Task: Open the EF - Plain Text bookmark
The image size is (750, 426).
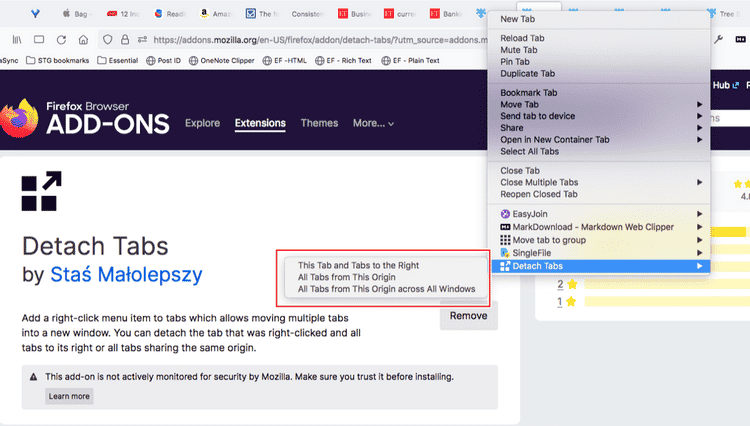Action: coord(410,60)
